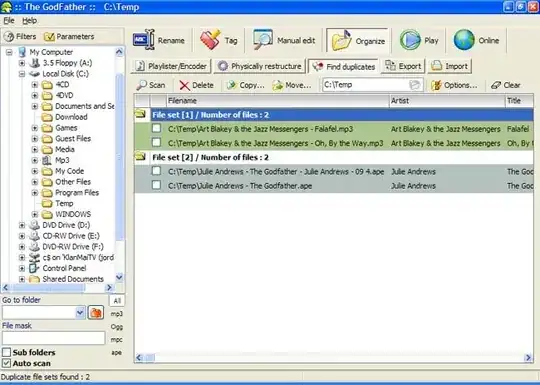Enable the Sub folders checkbox
This screenshot has width=540, height=385.
(x=6, y=352)
